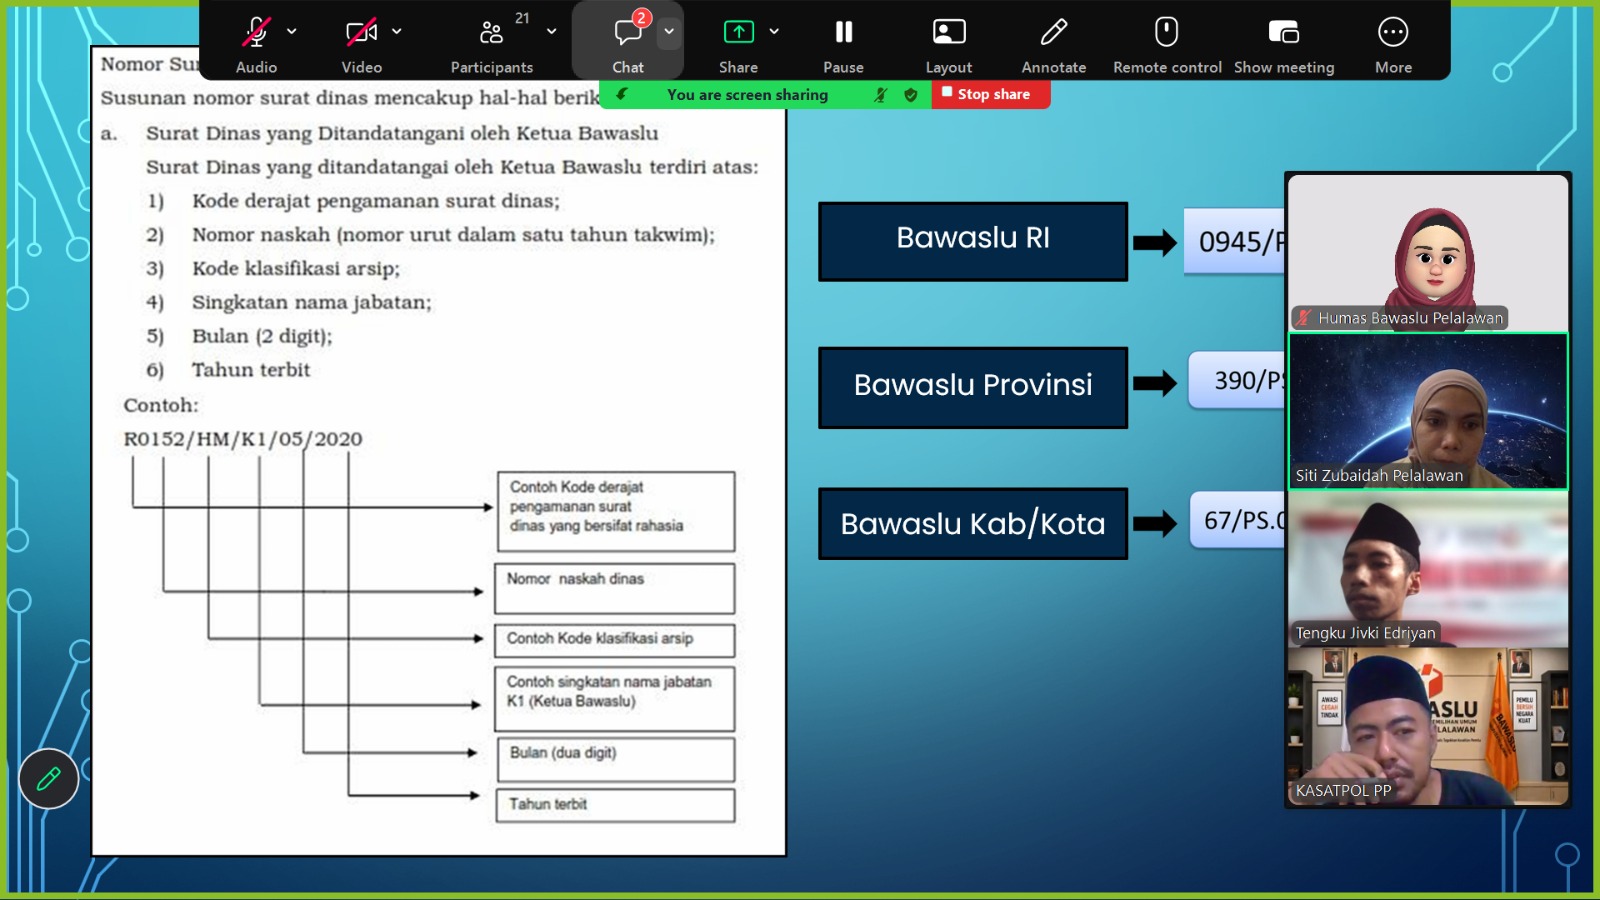Select the KASATPOL PP video tile
Screen dimensions: 1600x900
(1428, 727)
